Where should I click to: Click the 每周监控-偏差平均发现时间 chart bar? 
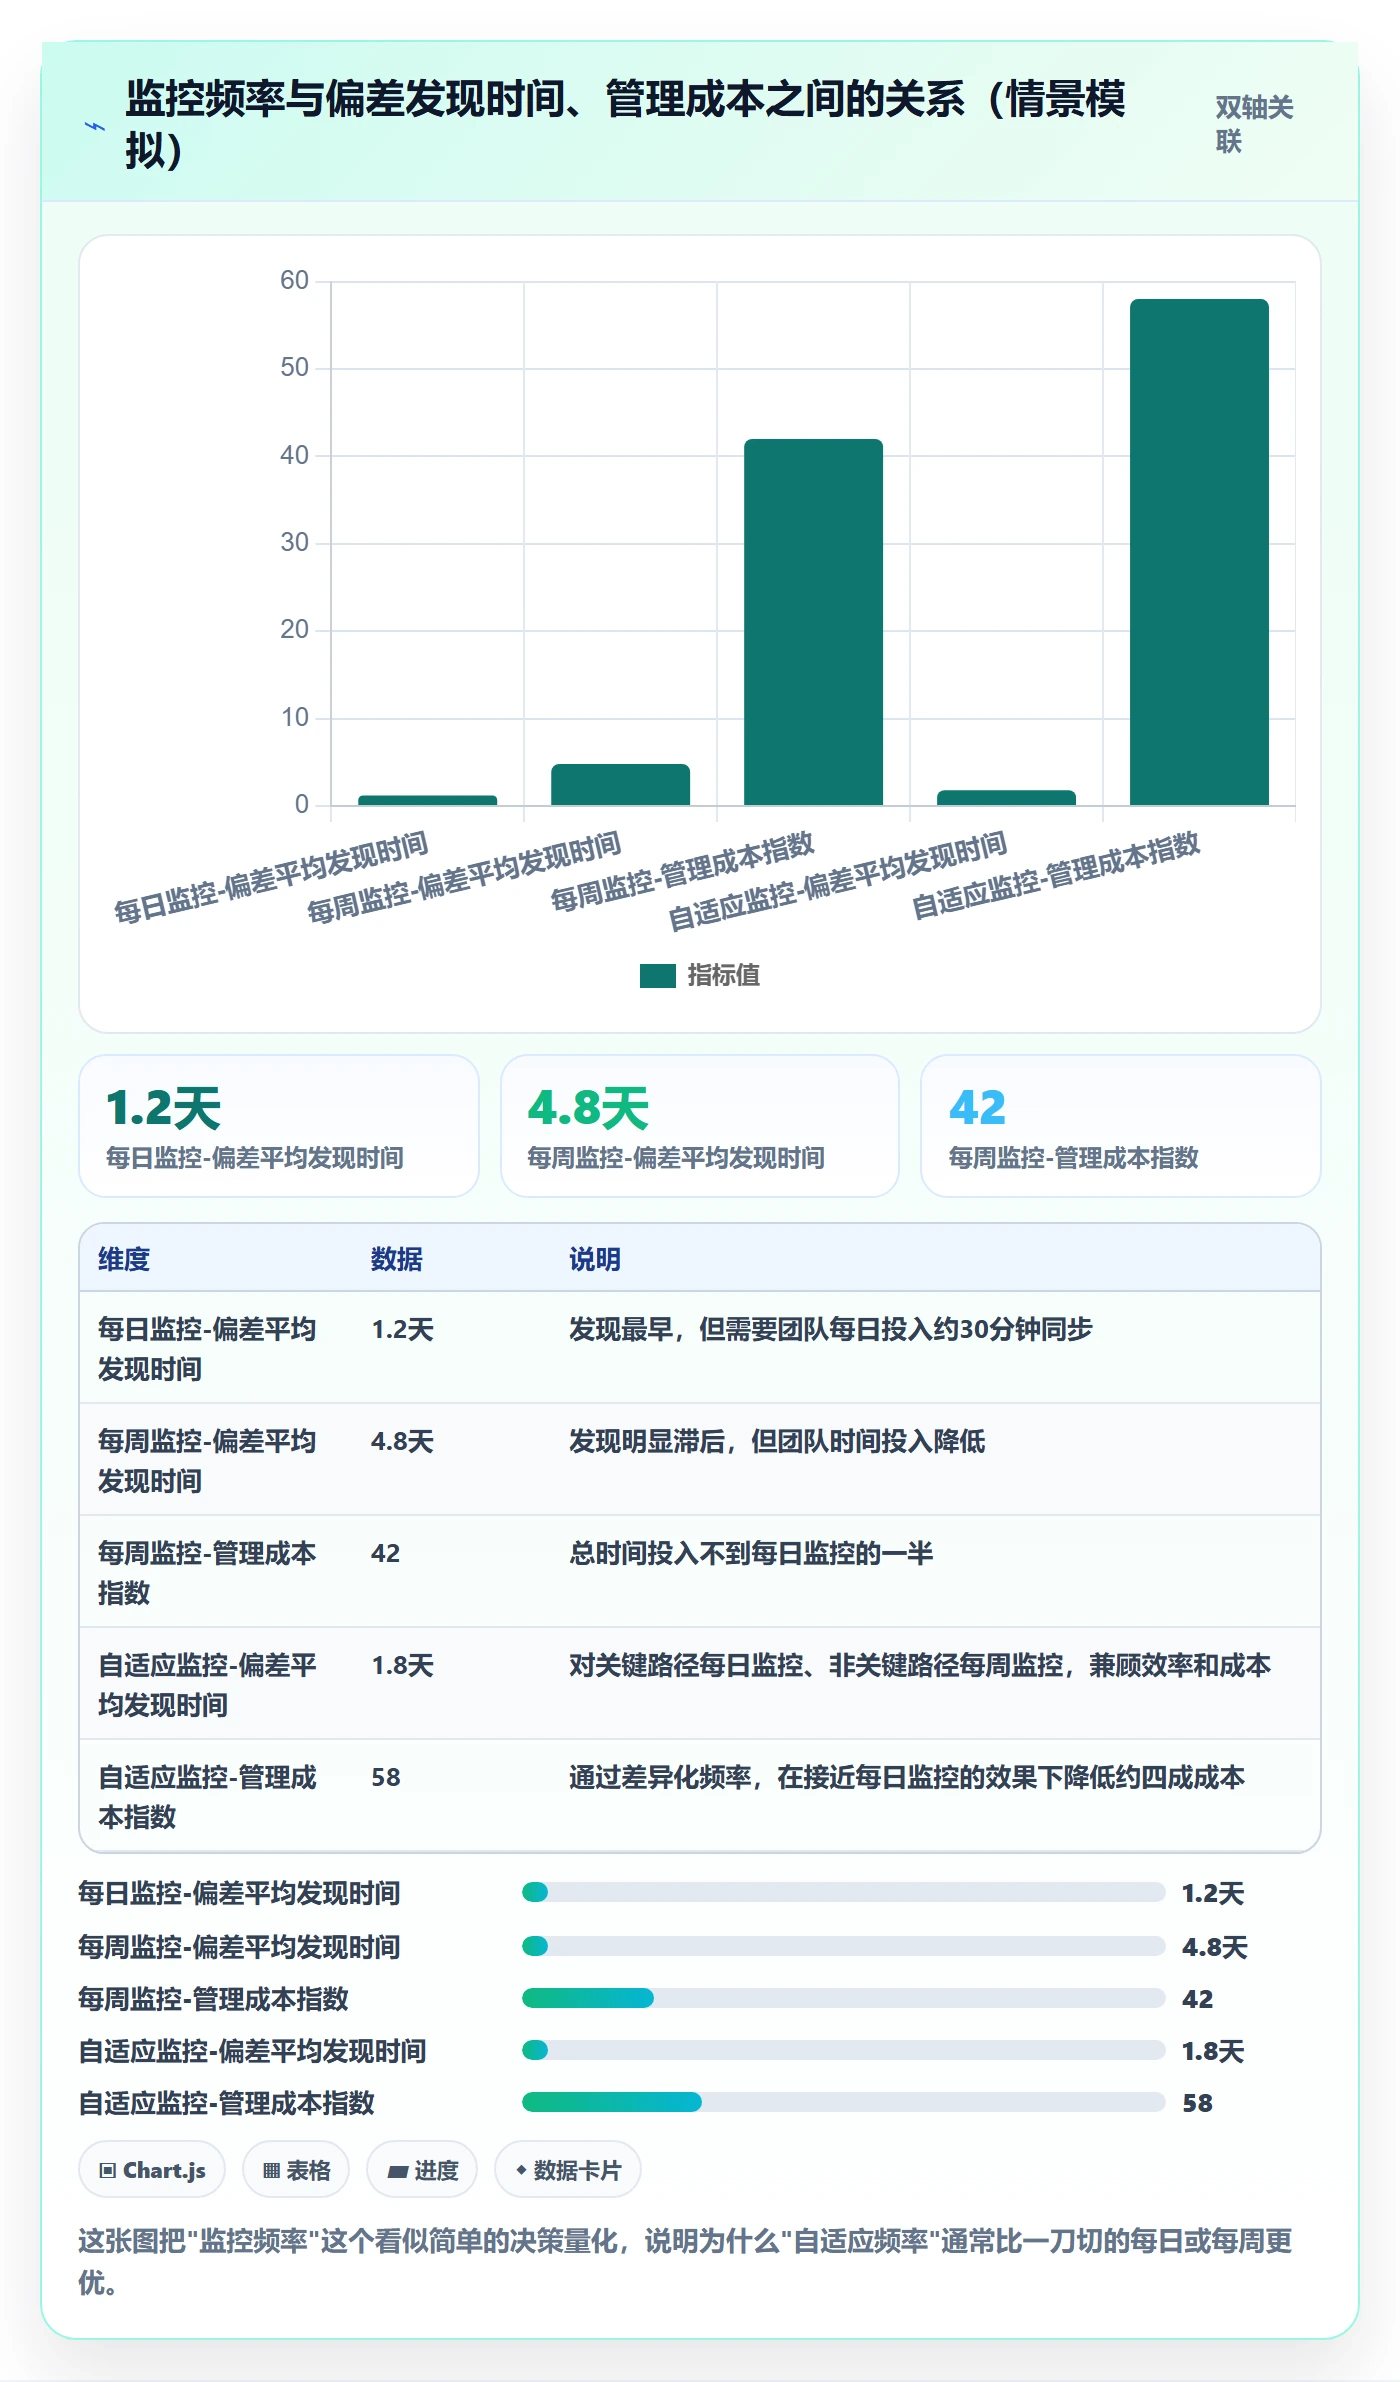(x=620, y=784)
